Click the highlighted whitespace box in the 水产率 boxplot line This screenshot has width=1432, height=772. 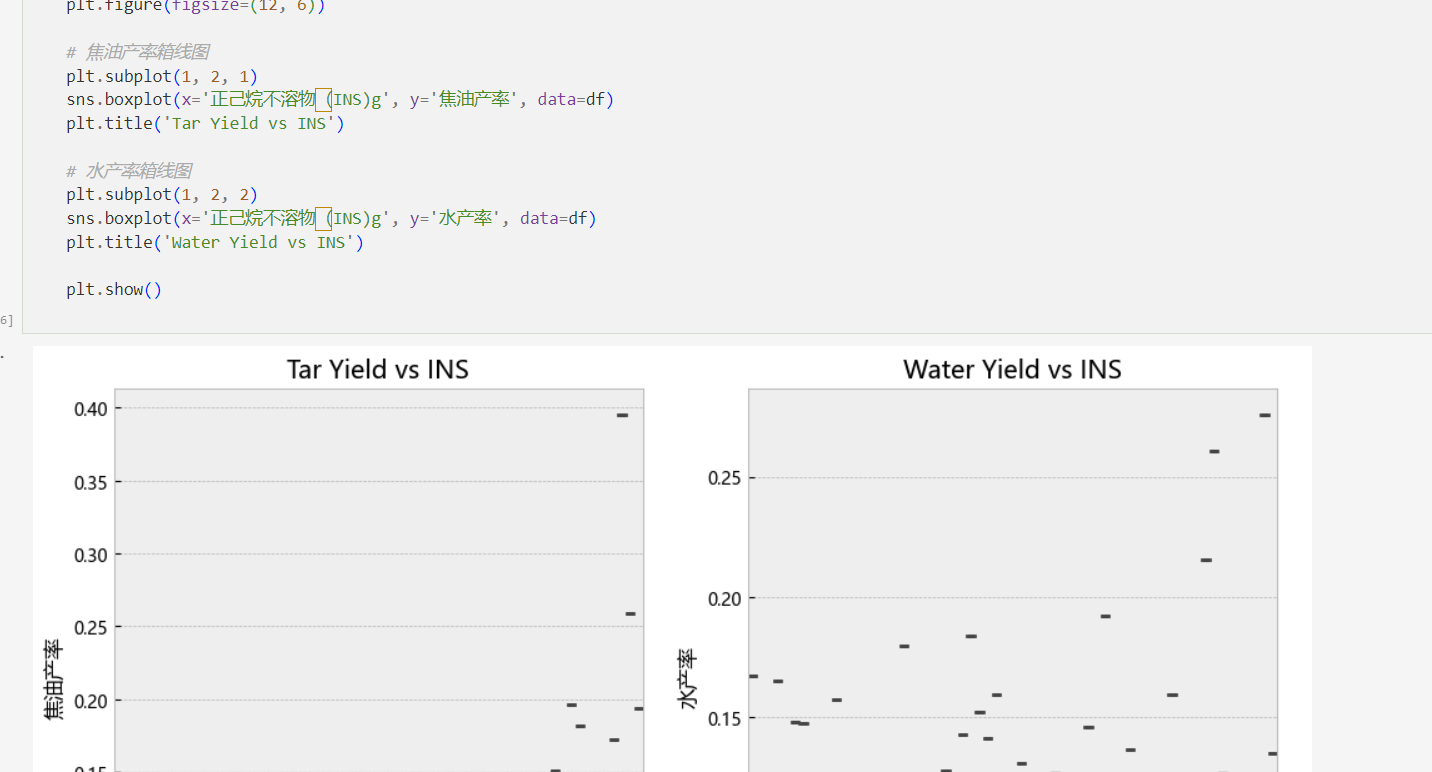click(323, 219)
